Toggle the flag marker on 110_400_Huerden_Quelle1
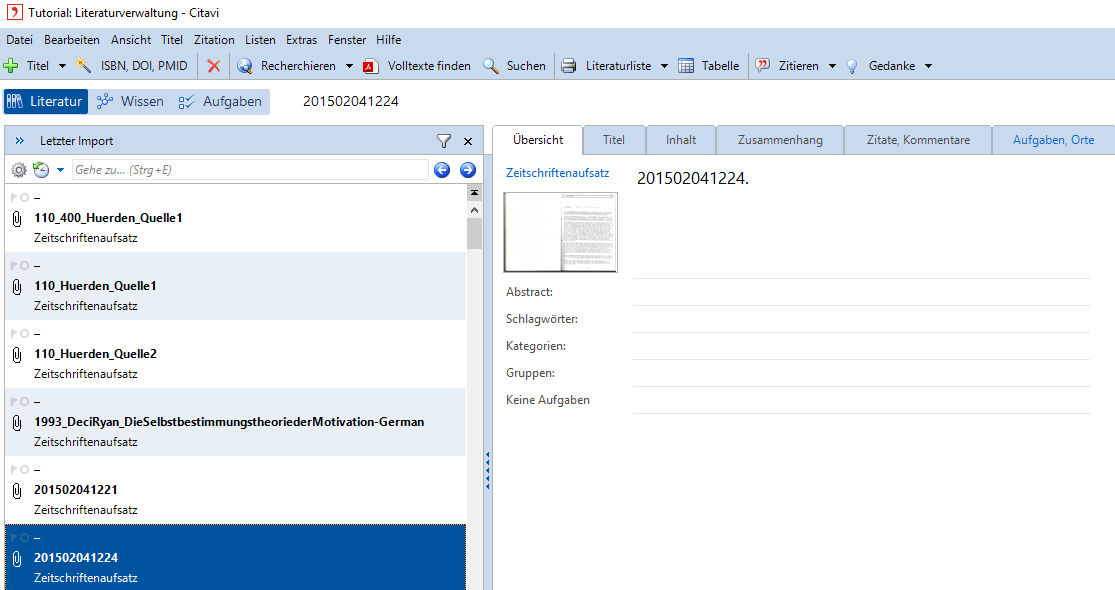The width and height of the screenshot is (1115, 590). pyautogui.click(x=13, y=198)
